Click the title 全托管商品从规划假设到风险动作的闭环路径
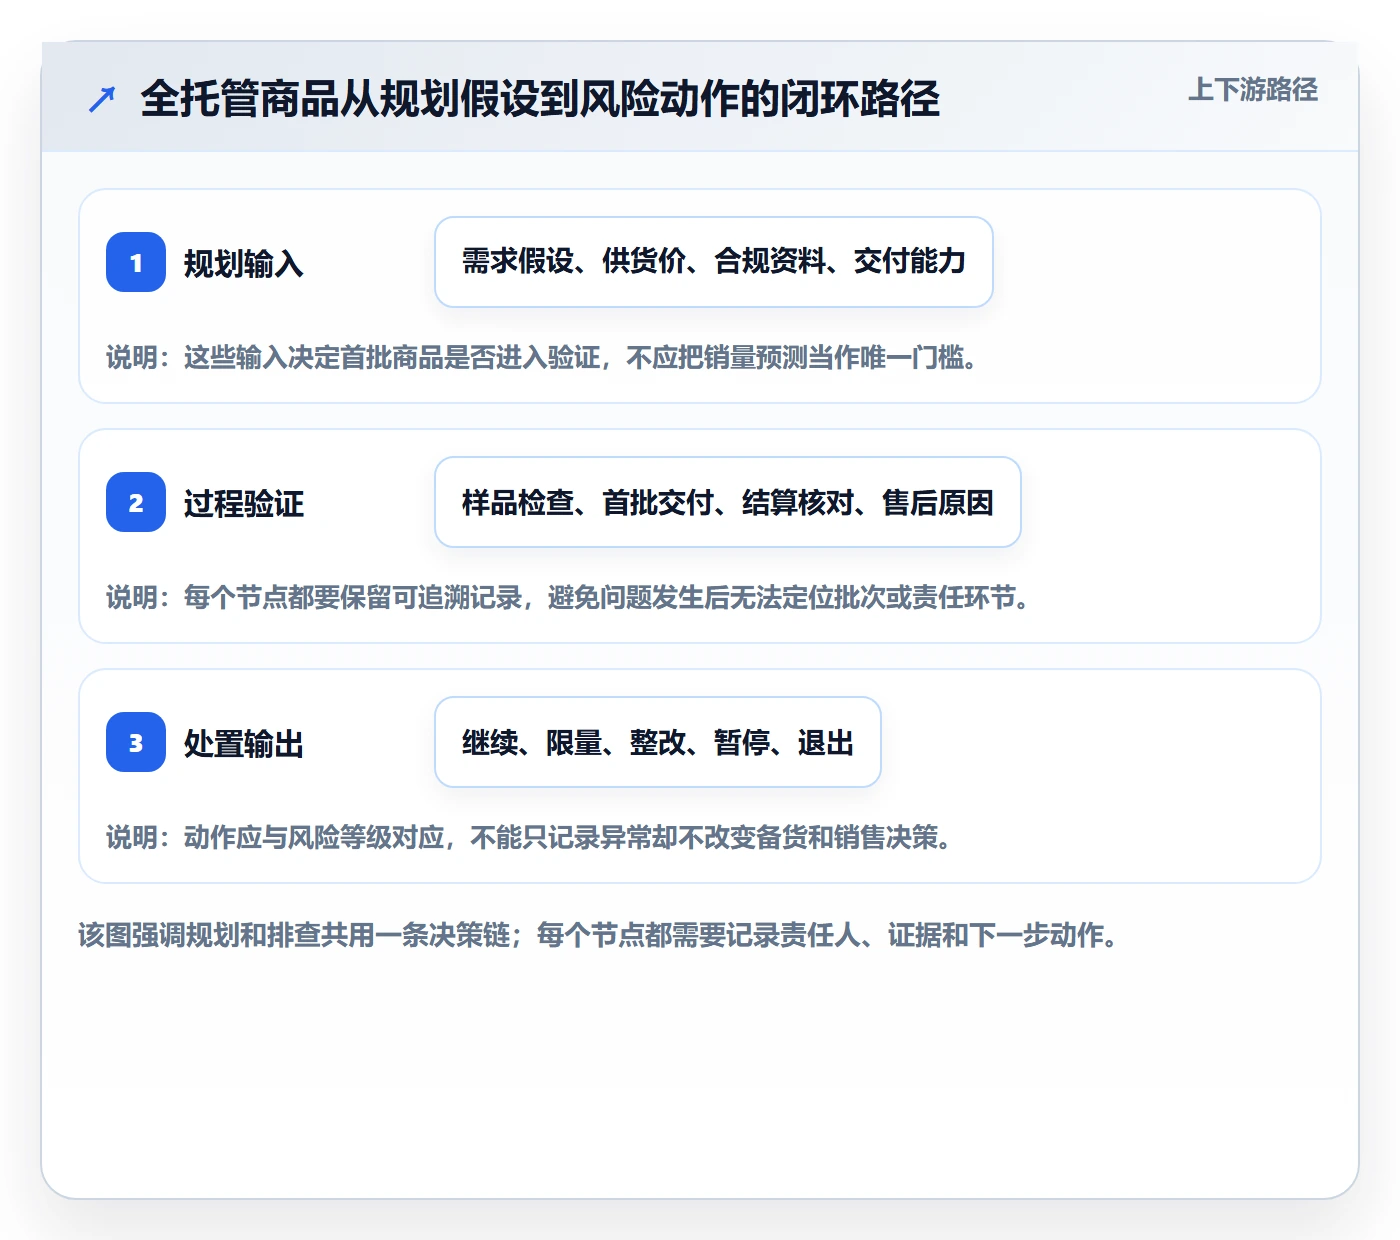Viewport: 1400px width, 1240px height. point(540,99)
